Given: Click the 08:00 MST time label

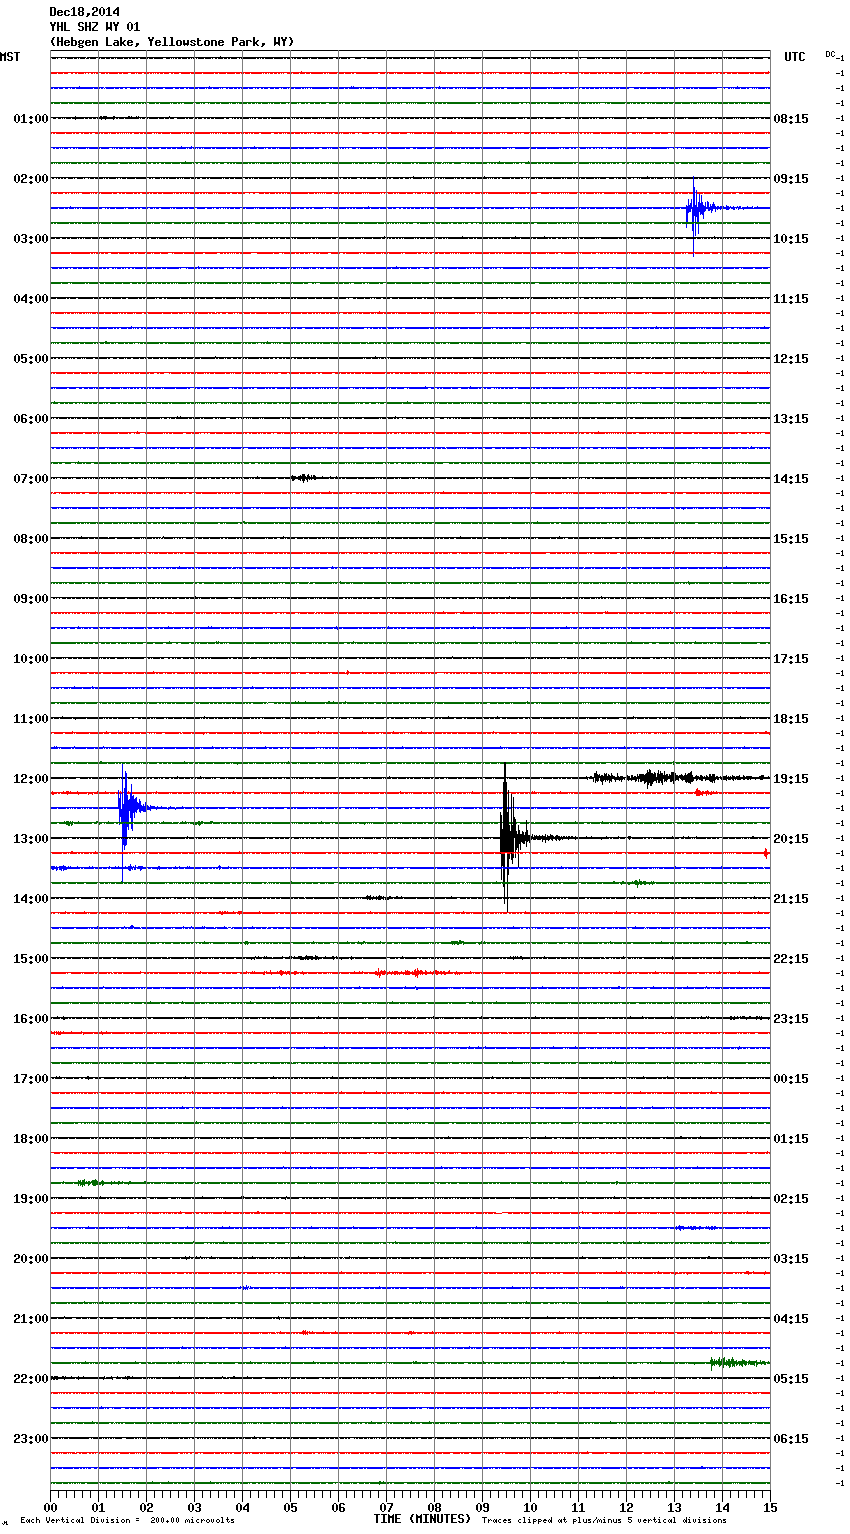Looking at the screenshot, I should click(30, 539).
